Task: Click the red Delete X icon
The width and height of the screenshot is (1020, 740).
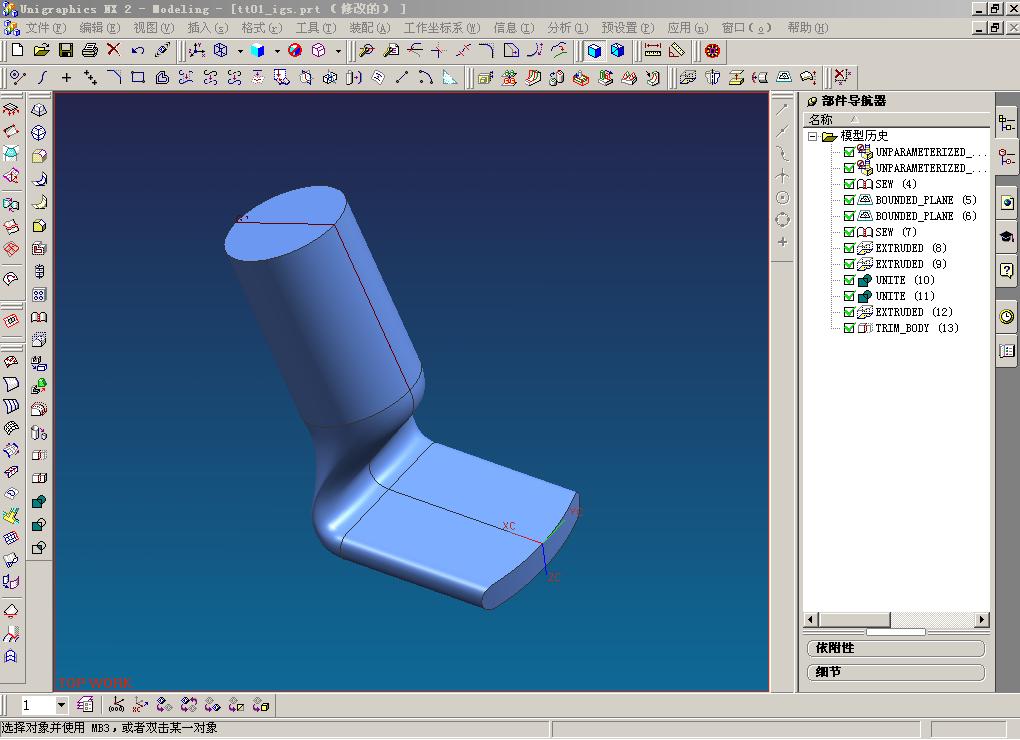Action: [x=113, y=50]
